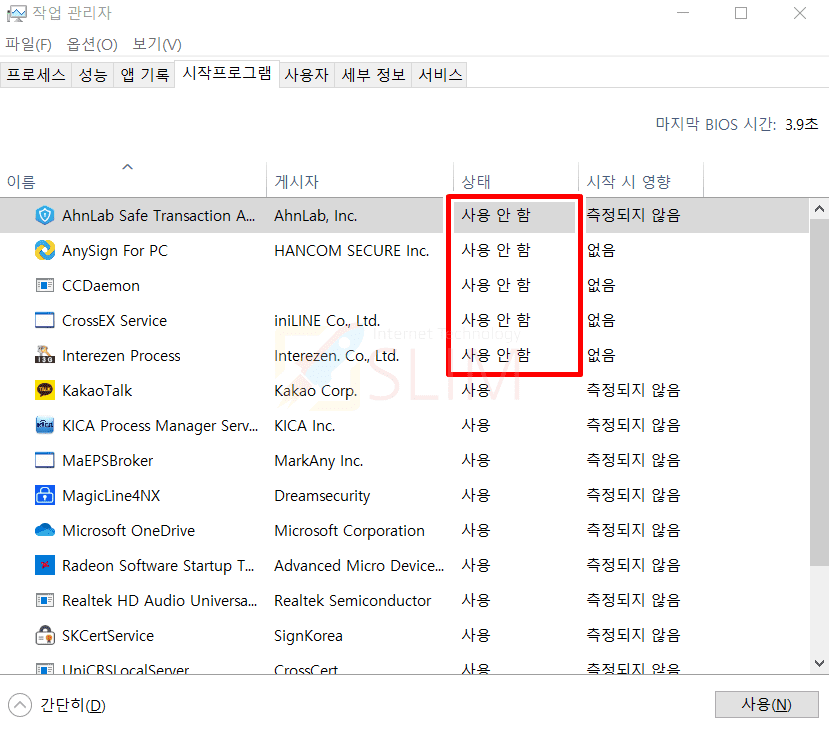Select the MagicLine4NX entry
The height and width of the screenshot is (735, 829).
pyautogui.click(x=111, y=495)
